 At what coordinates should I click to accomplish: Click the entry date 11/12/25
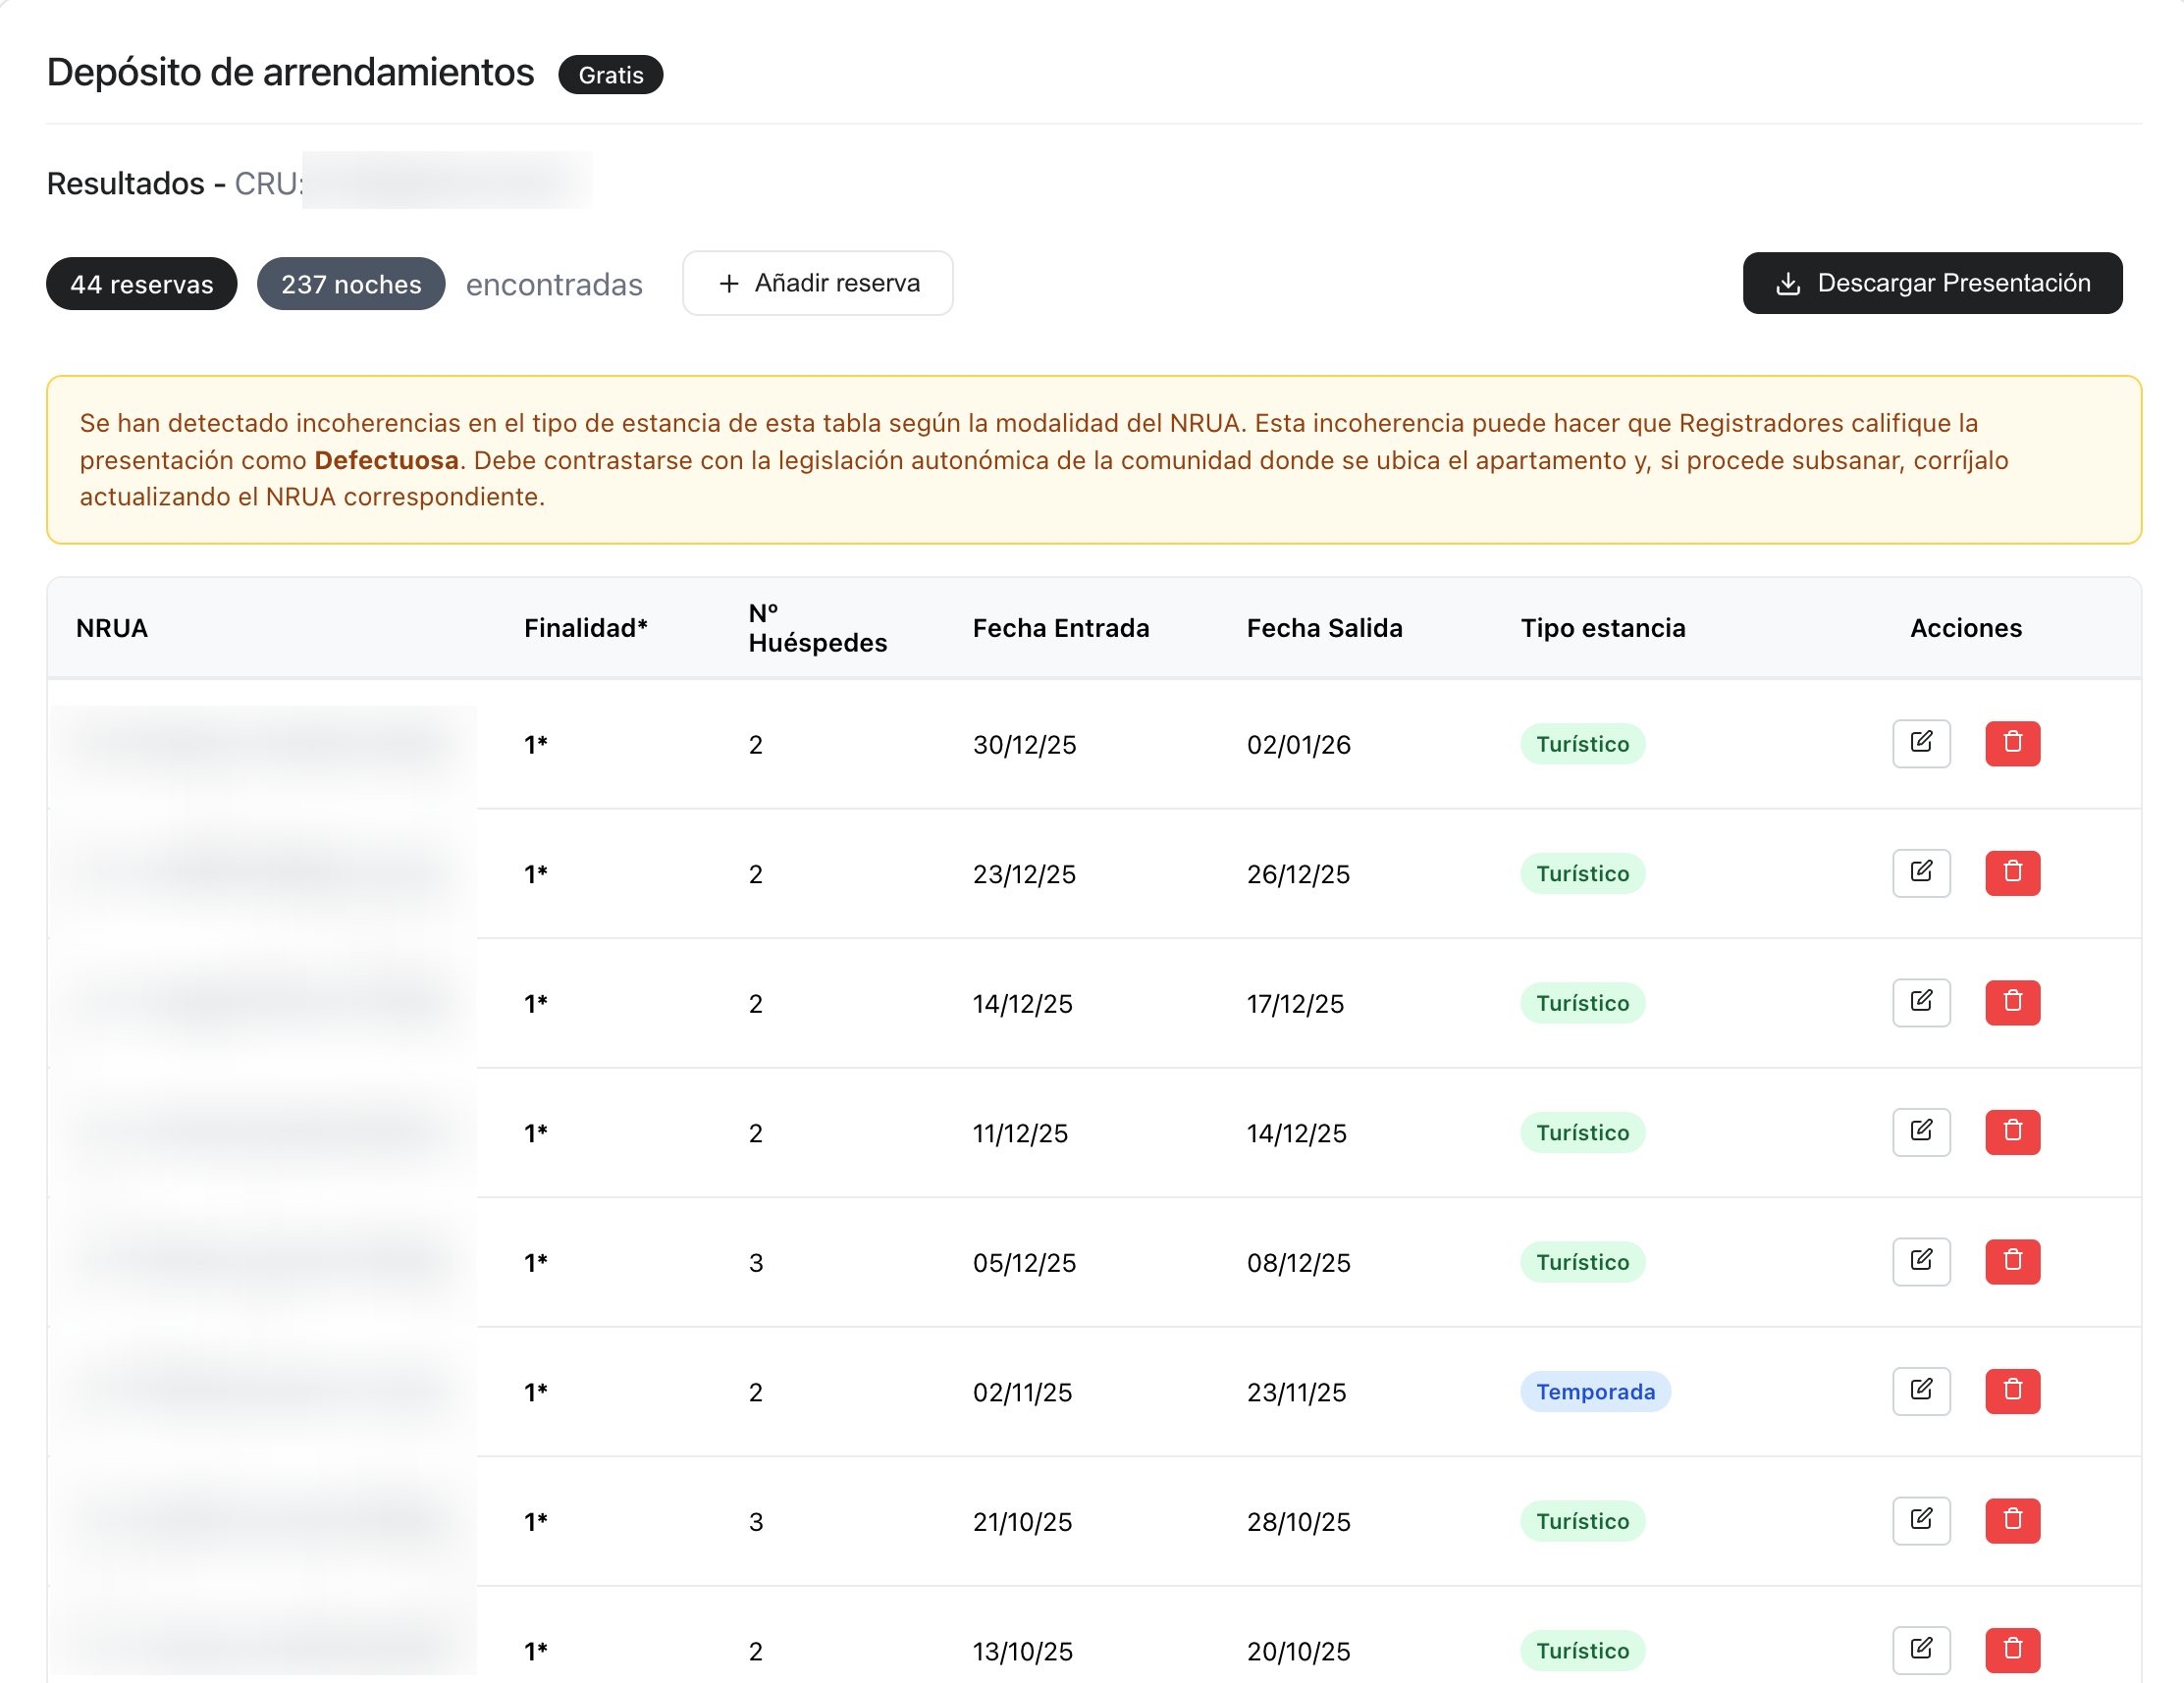pyautogui.click(x=1020, y=1133)
